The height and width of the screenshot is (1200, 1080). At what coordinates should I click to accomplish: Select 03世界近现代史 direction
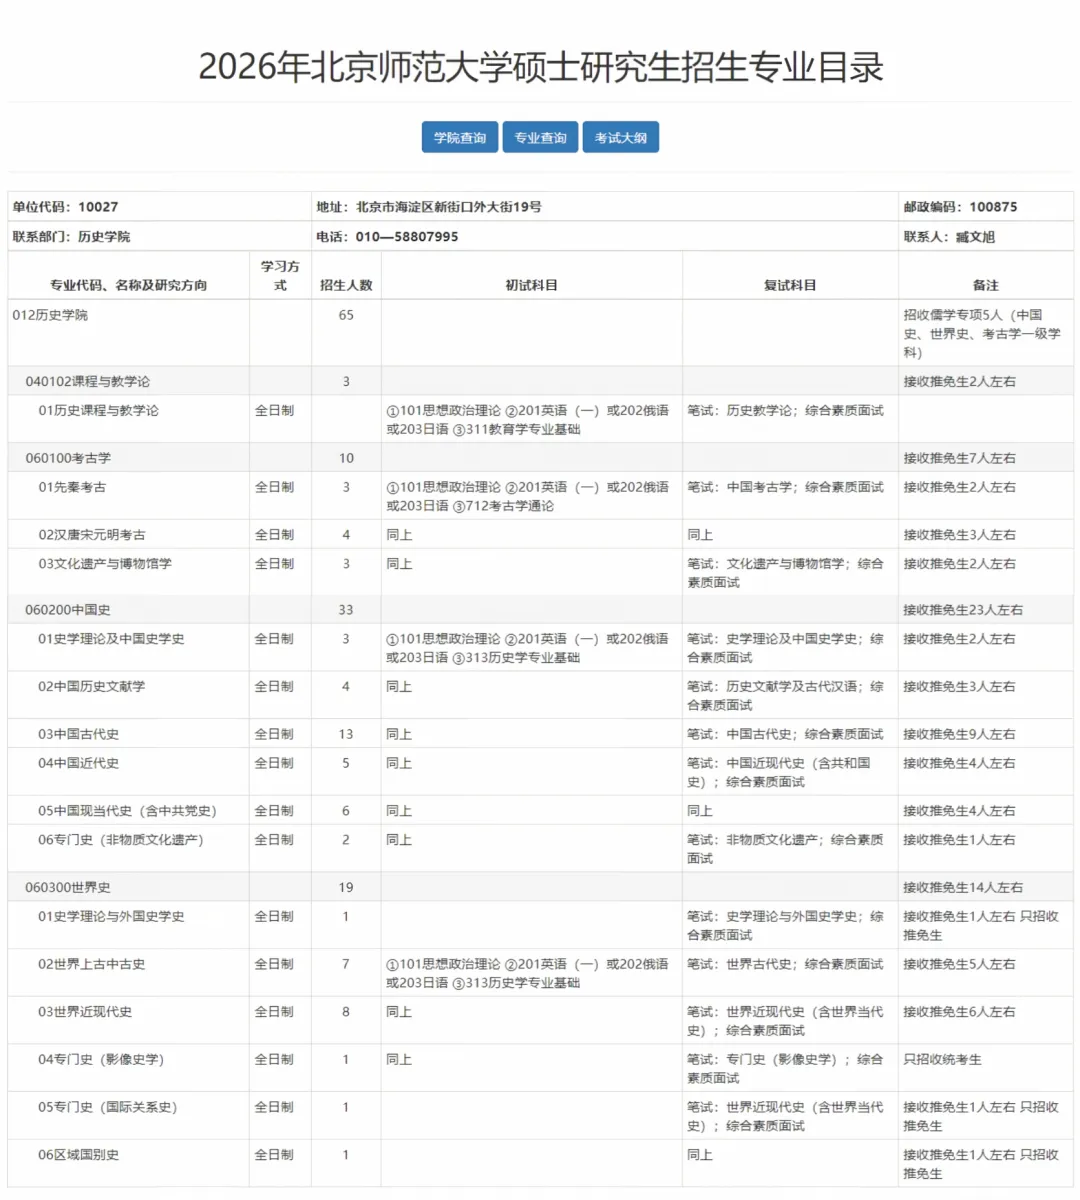85,1012
